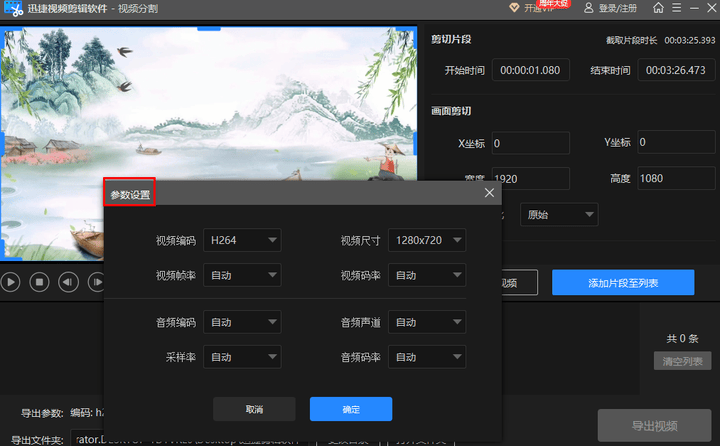Play the video preview
The width and height of the screenshot is (720, 446).
point(11,282)
